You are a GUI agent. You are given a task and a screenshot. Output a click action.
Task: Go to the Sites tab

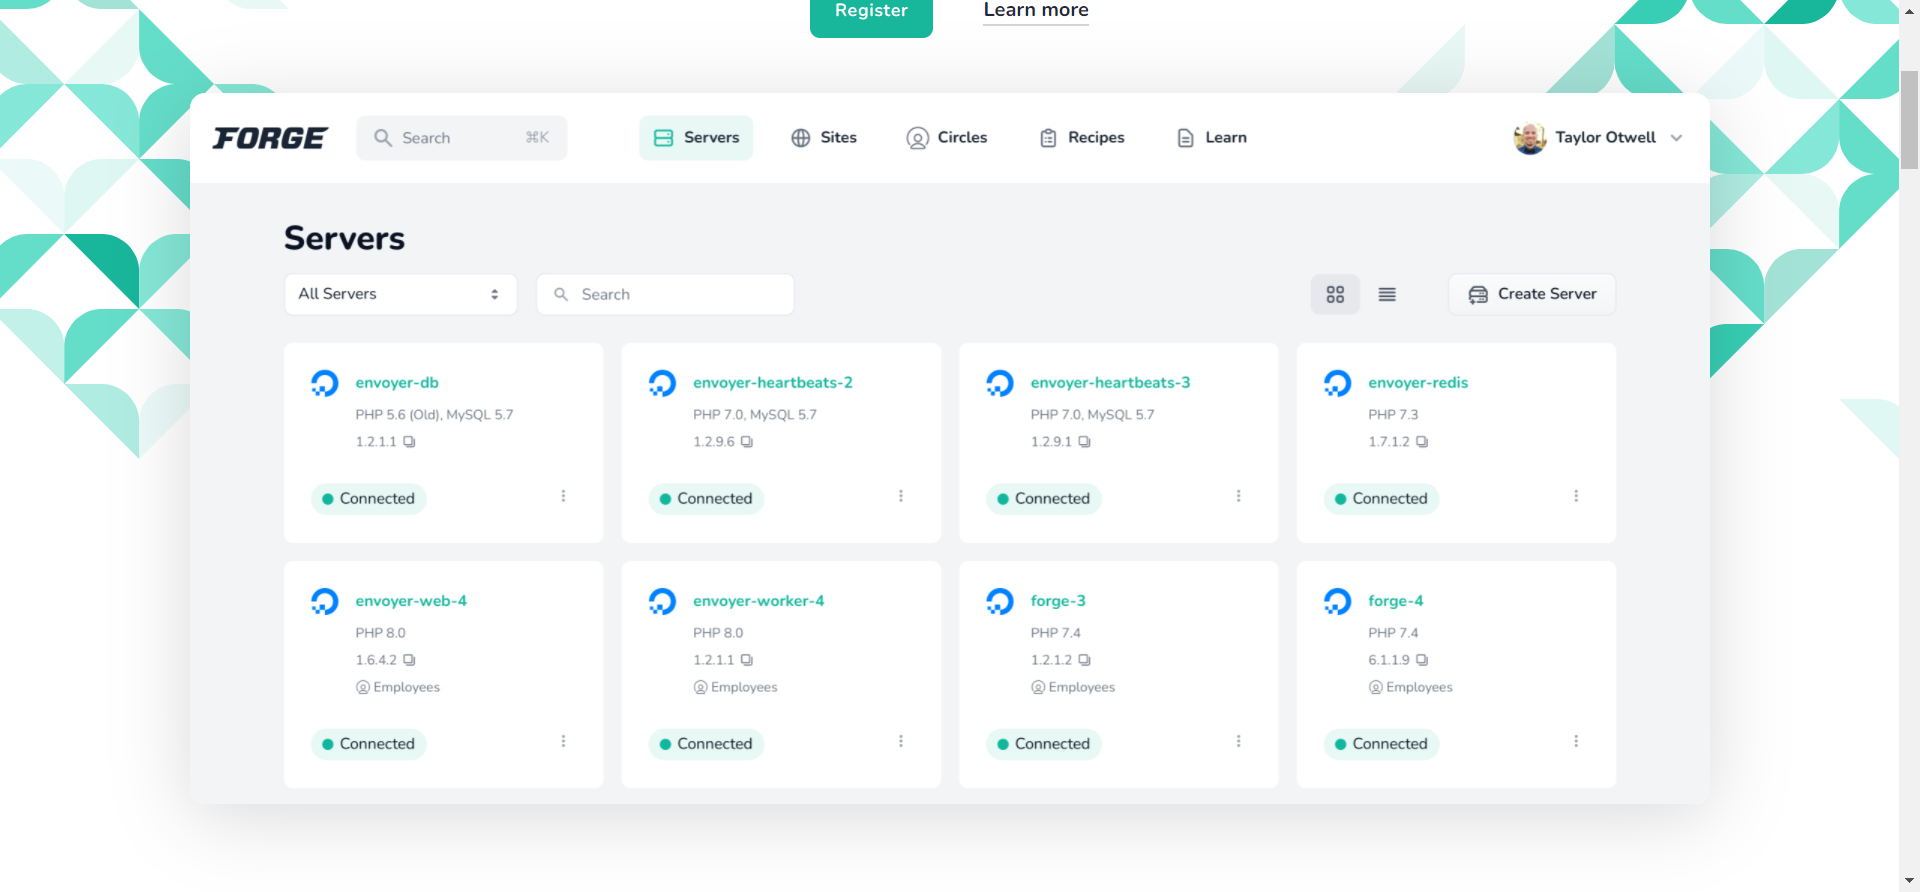[824, 138]
